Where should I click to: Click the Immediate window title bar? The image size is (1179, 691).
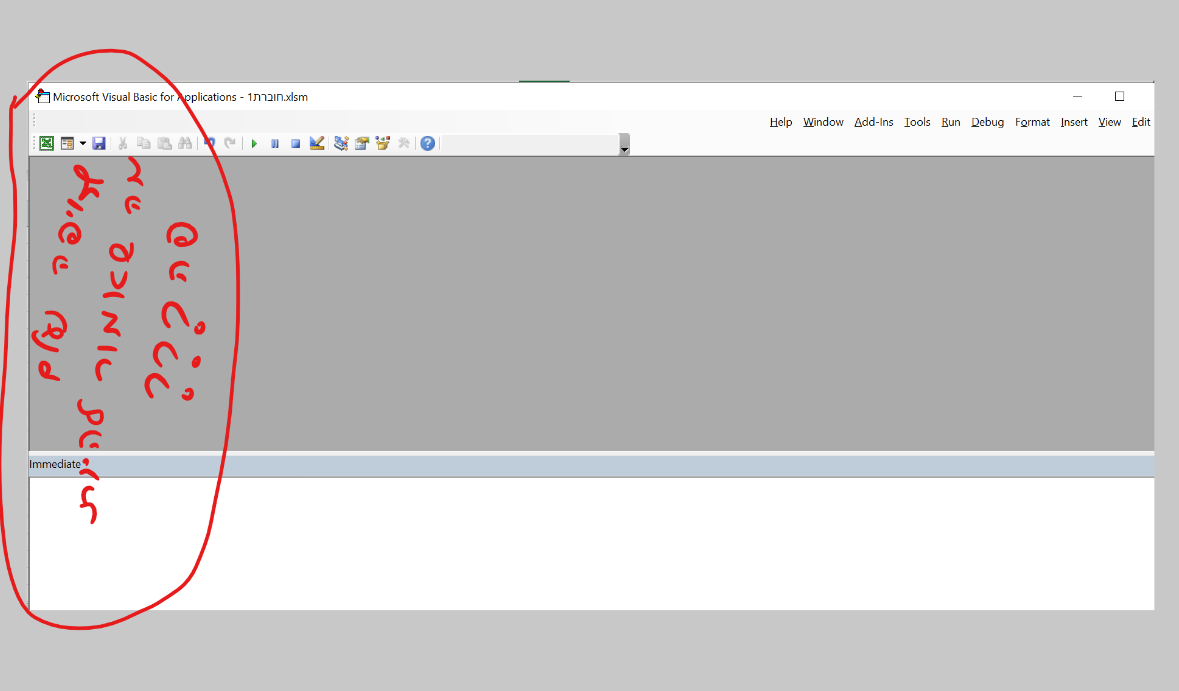click(x=591, y=465)
